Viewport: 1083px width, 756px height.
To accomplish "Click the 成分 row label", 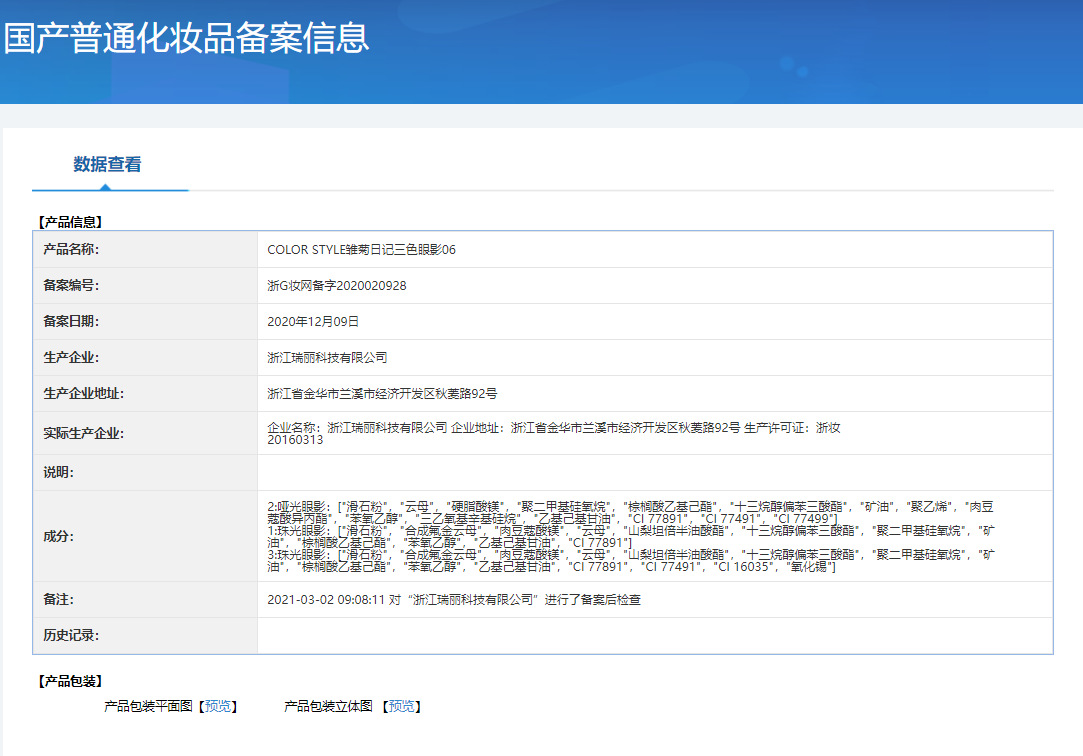I will pyautogui.click(x=59, y=536).
